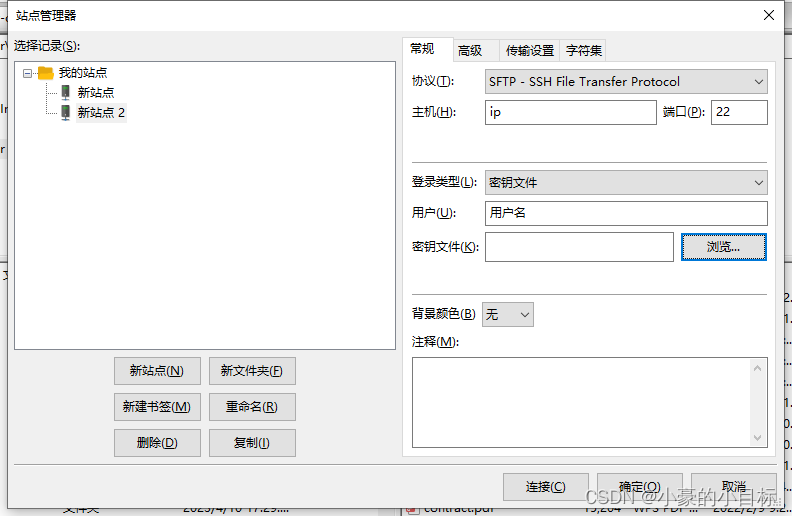Click the 取消 cancel button
Viewport: 792px width, 516px height.
click(x=733, y=487)
